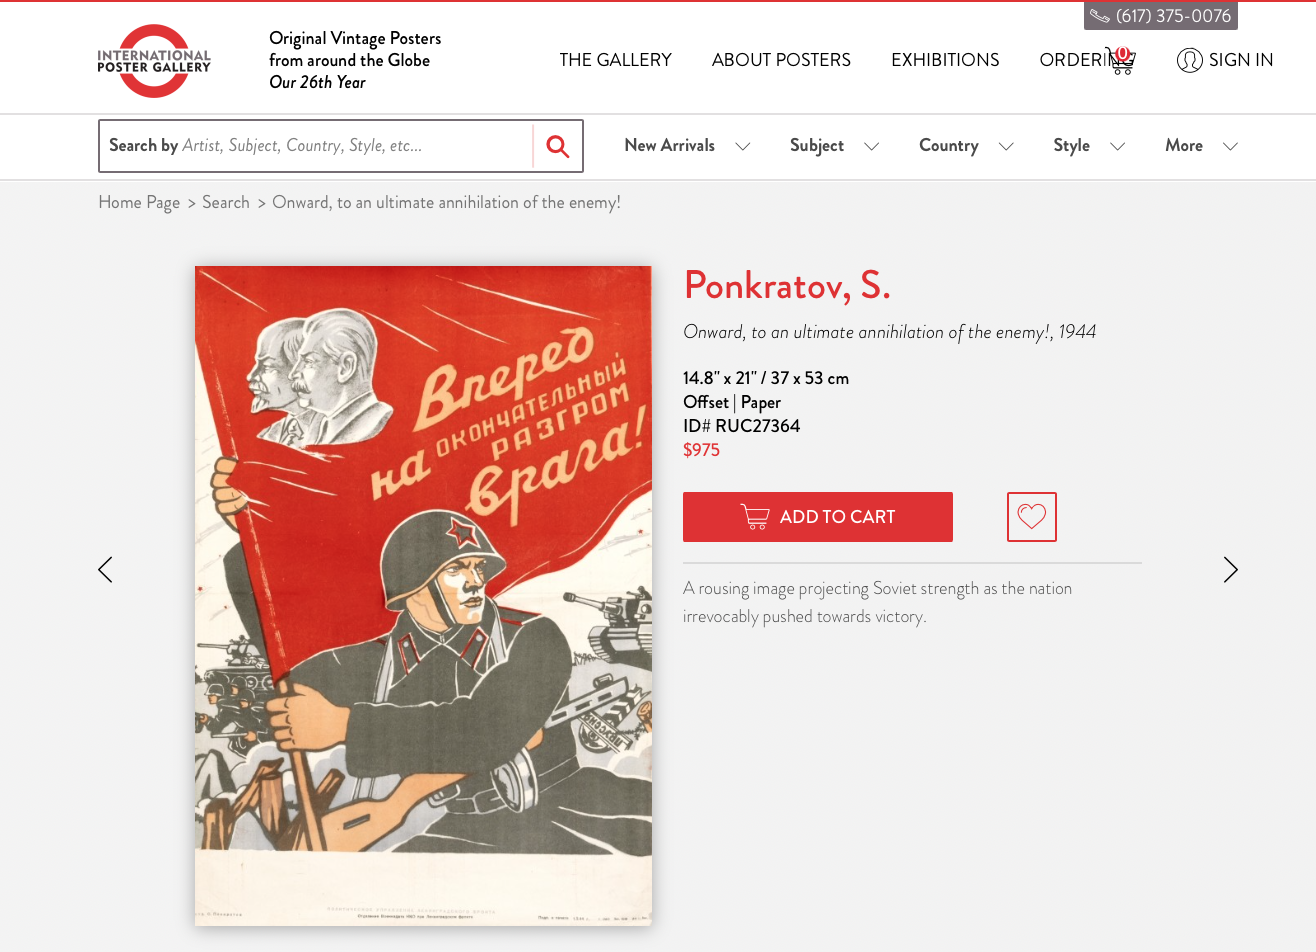Click the International Poster Gallery logo
Viewport: 1316px width, 952px height.
point(154,61)
